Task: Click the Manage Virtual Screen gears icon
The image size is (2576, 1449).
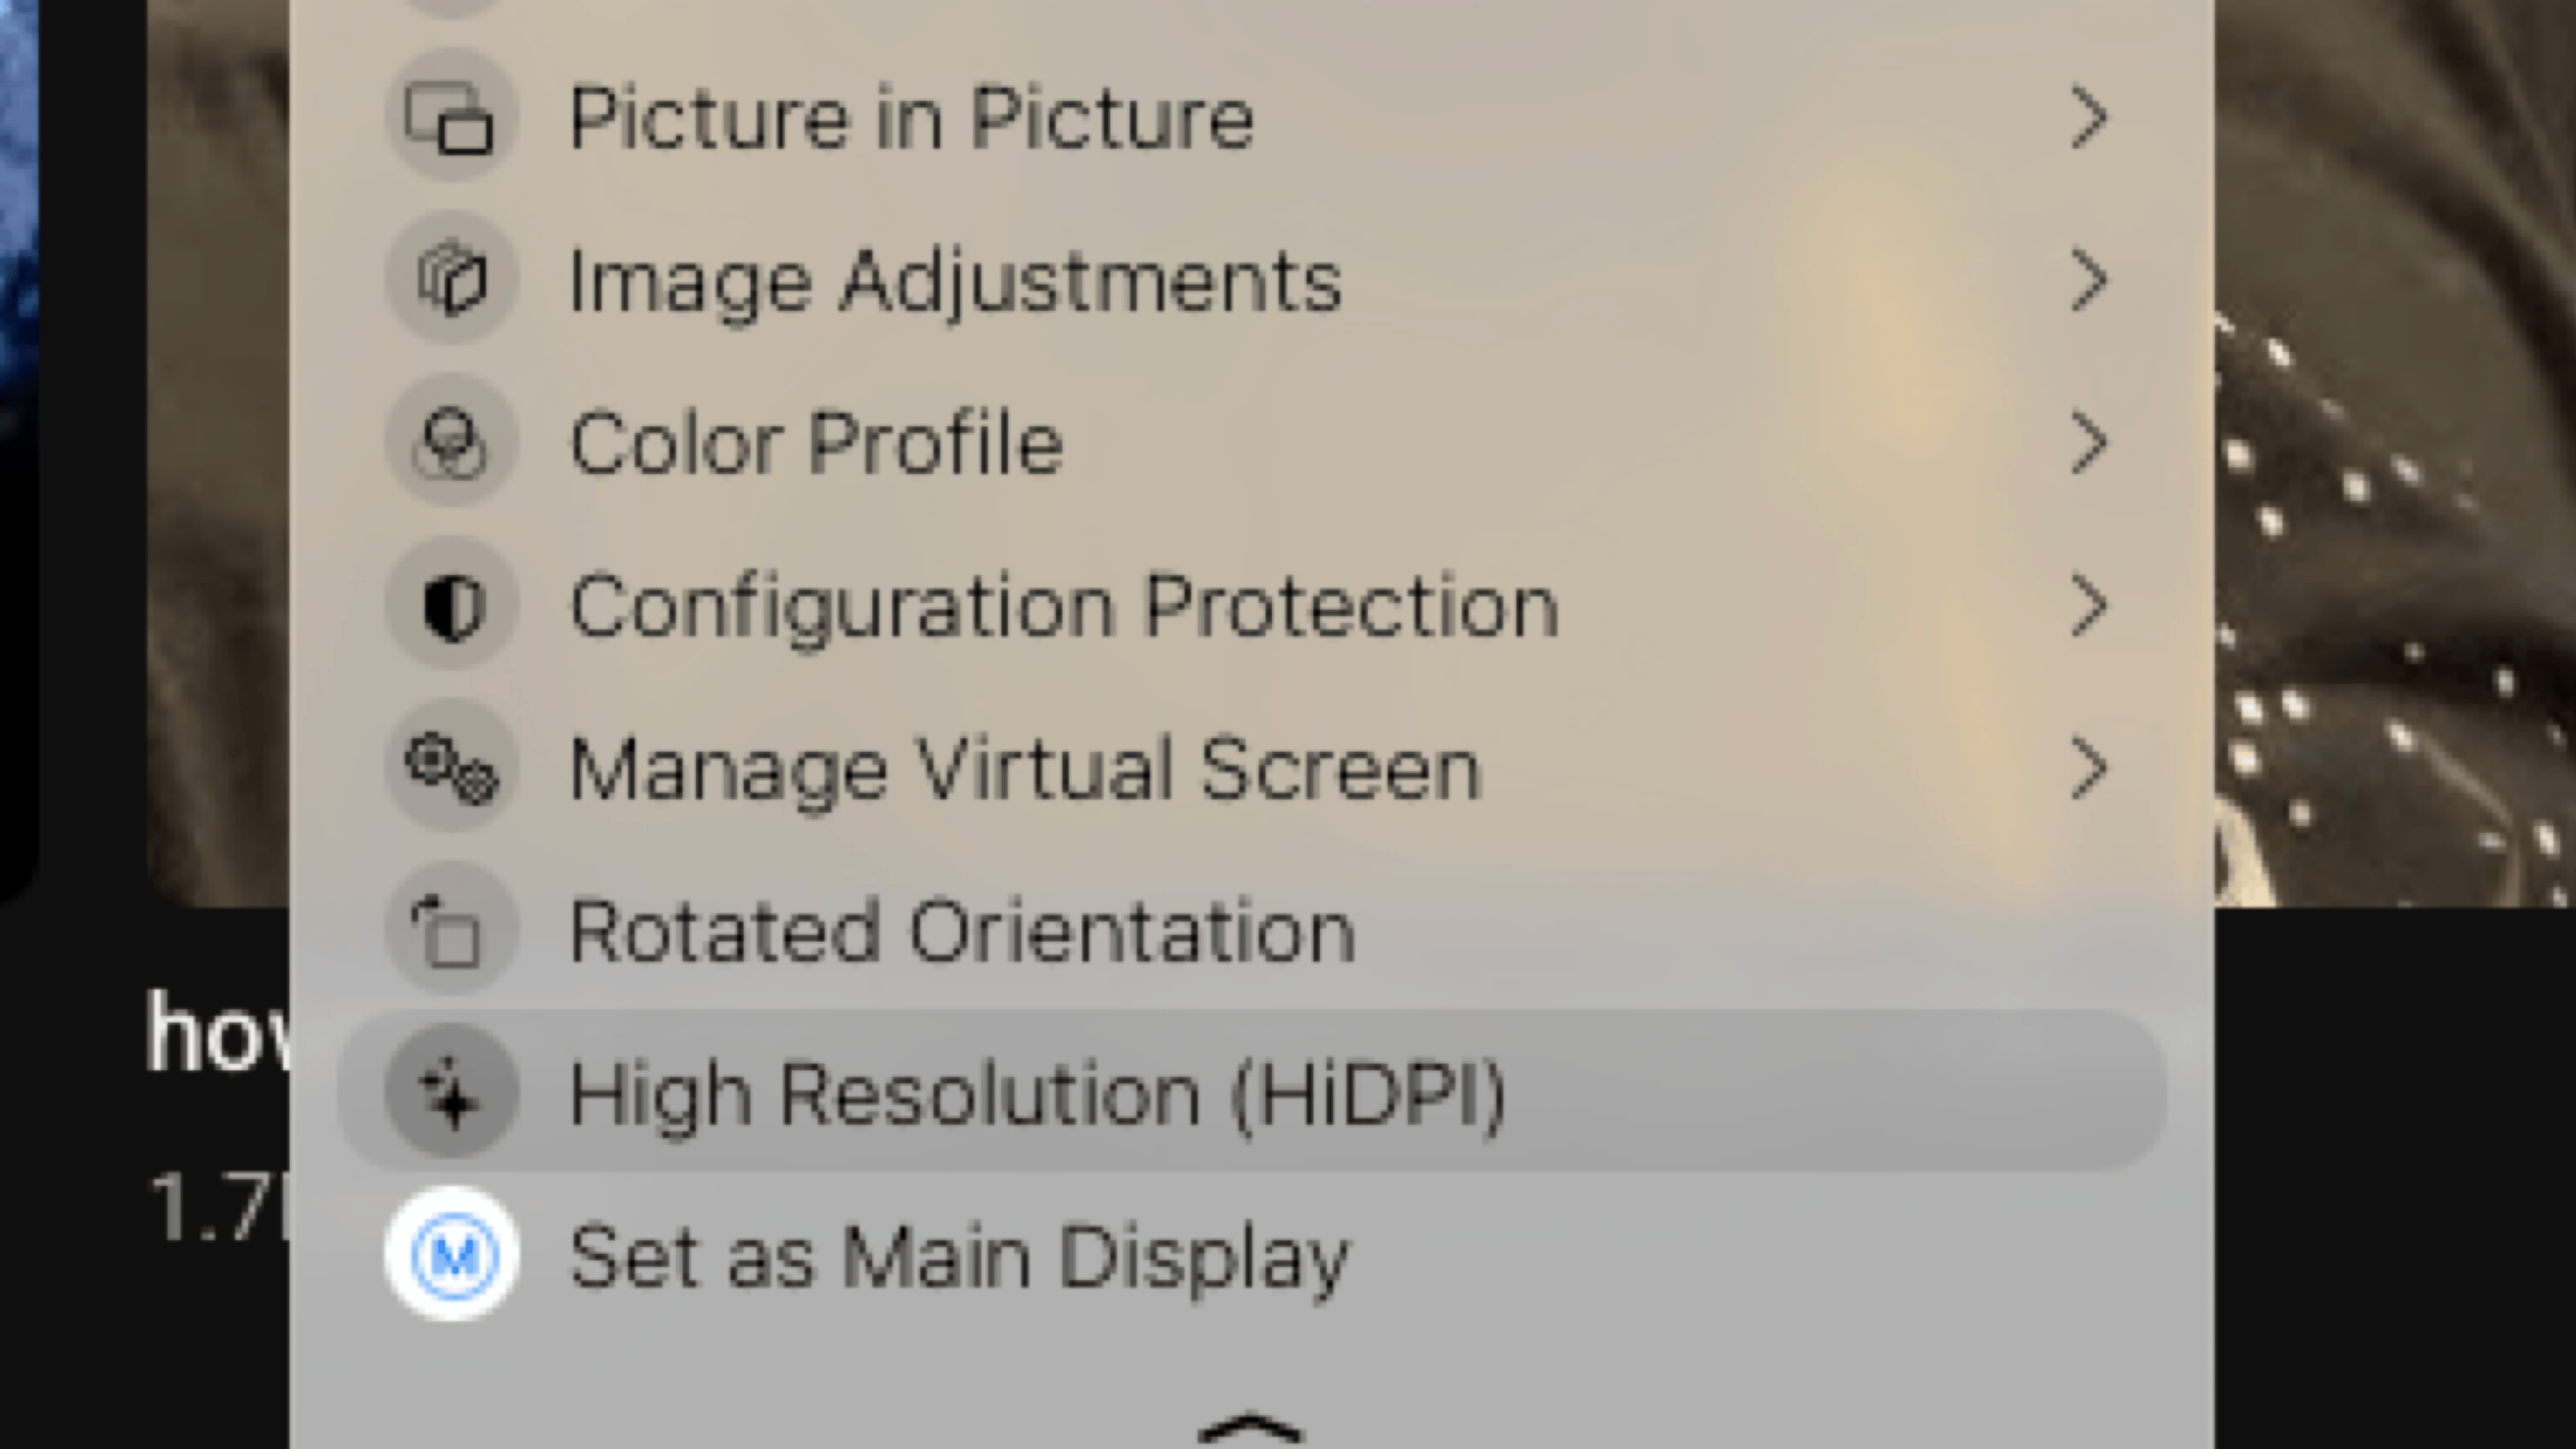Action: (x=451, y=768)
